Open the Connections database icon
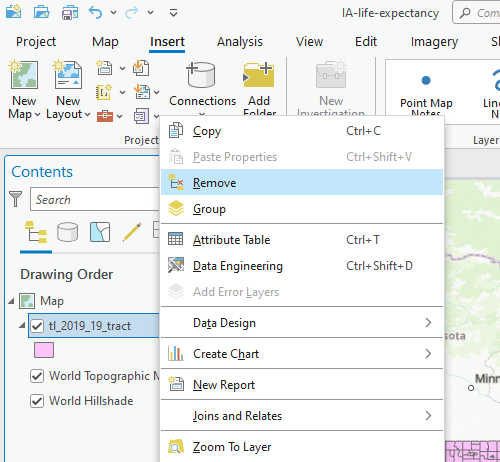500x462 pixels. (201, 75)
